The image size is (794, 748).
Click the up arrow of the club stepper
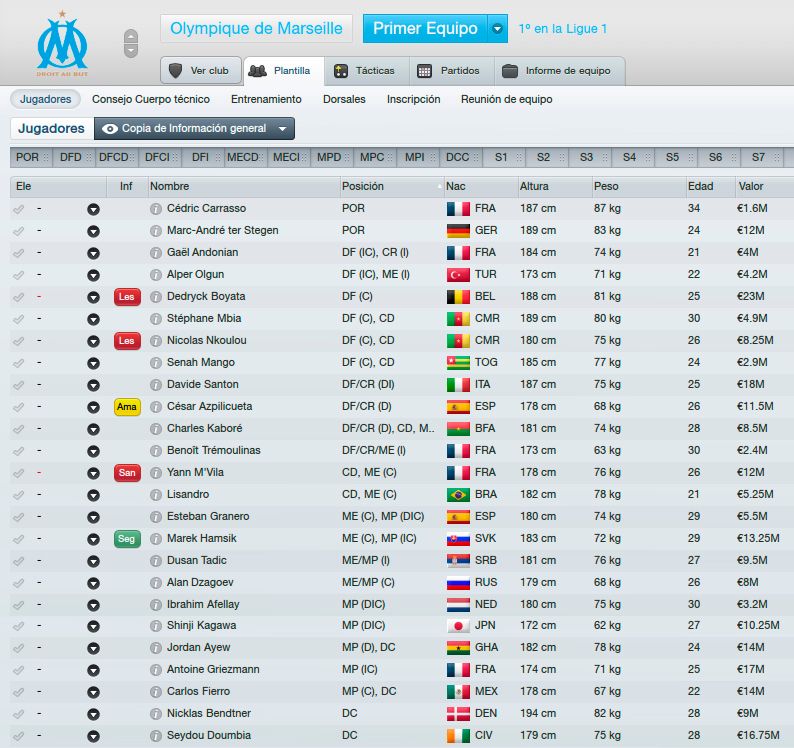coord(131,36)
